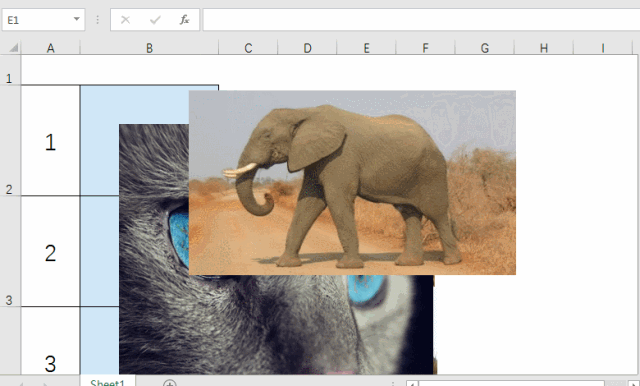
Task: Select column E header
Action: tap(366, 48)
